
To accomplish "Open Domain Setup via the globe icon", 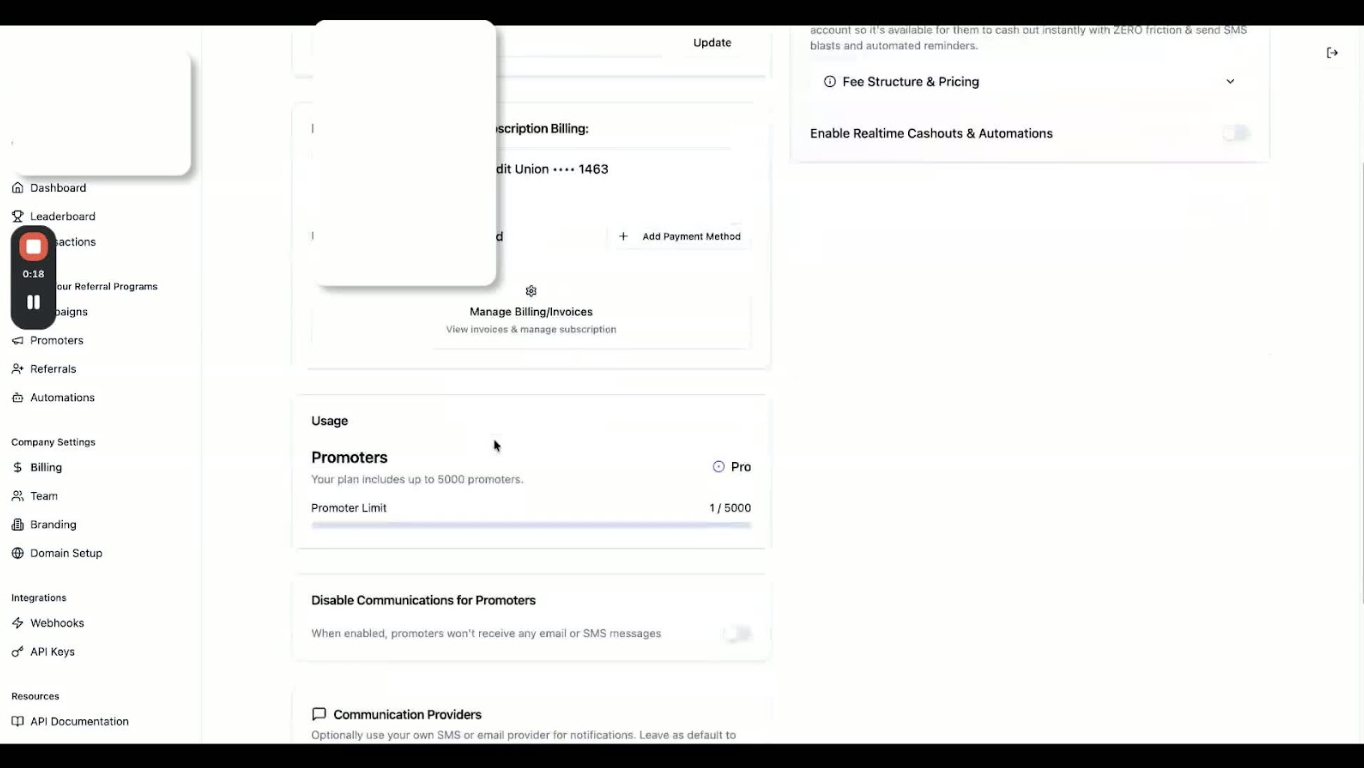I will 17,553.
